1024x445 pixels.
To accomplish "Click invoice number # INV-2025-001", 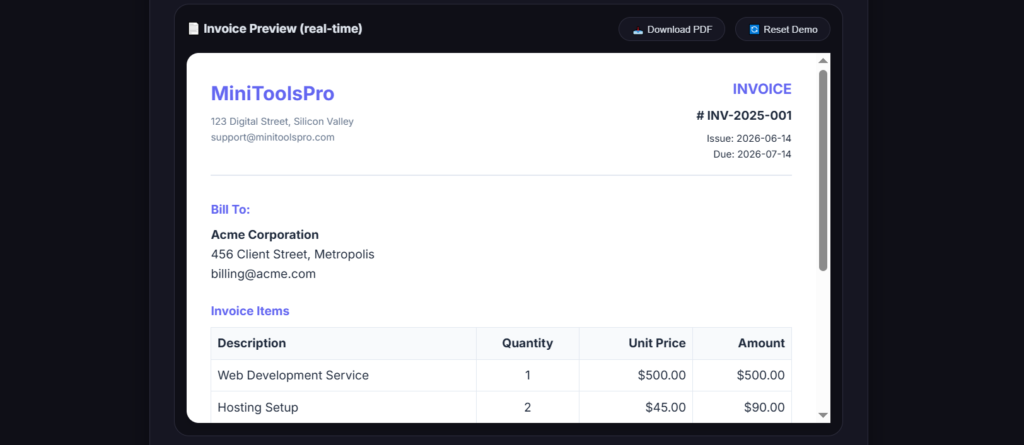I will (x=744, y=116).
